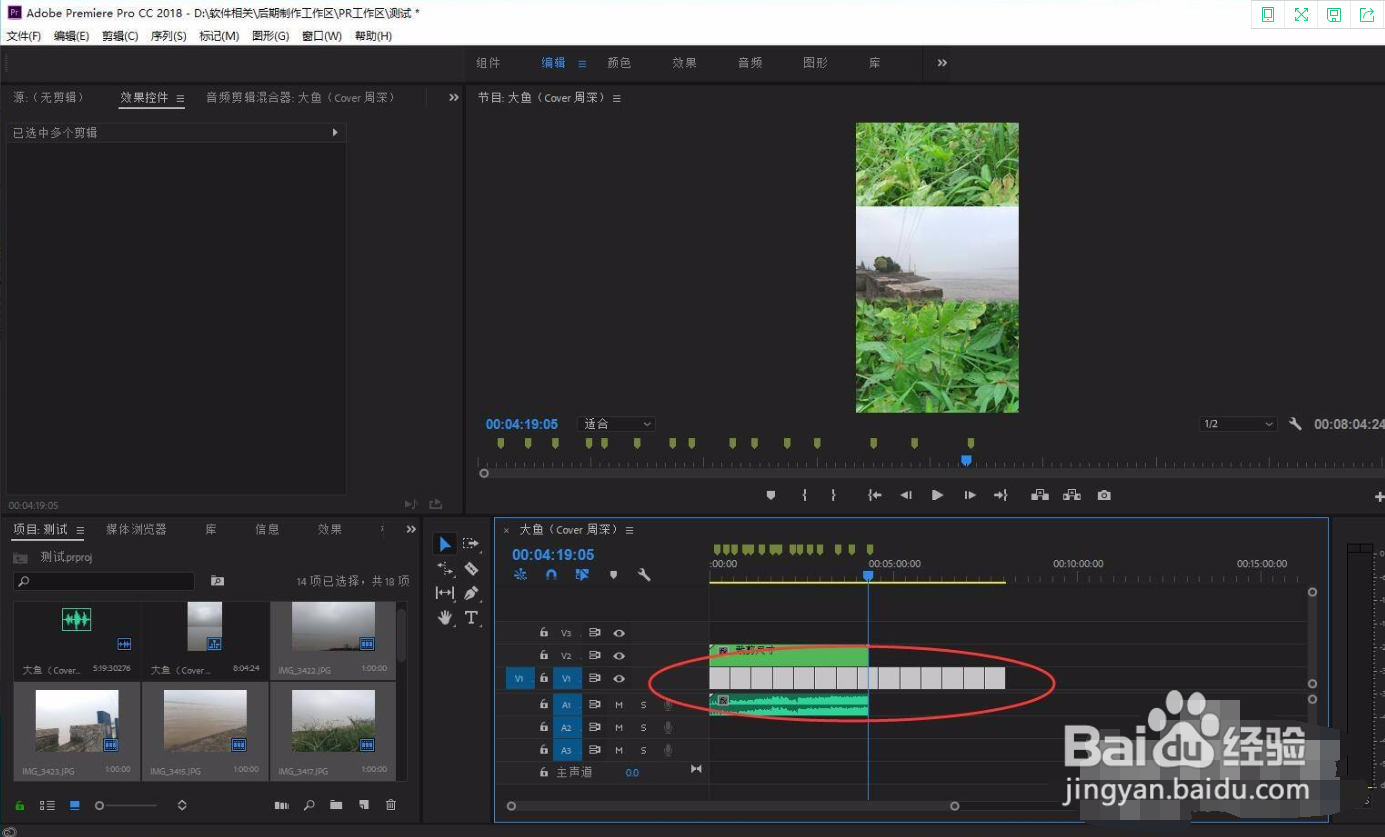Adjust project thumbnail zoom slider
Image resolution: width=1385 pixels, height=837 pixels.
[x=99, y=805]
